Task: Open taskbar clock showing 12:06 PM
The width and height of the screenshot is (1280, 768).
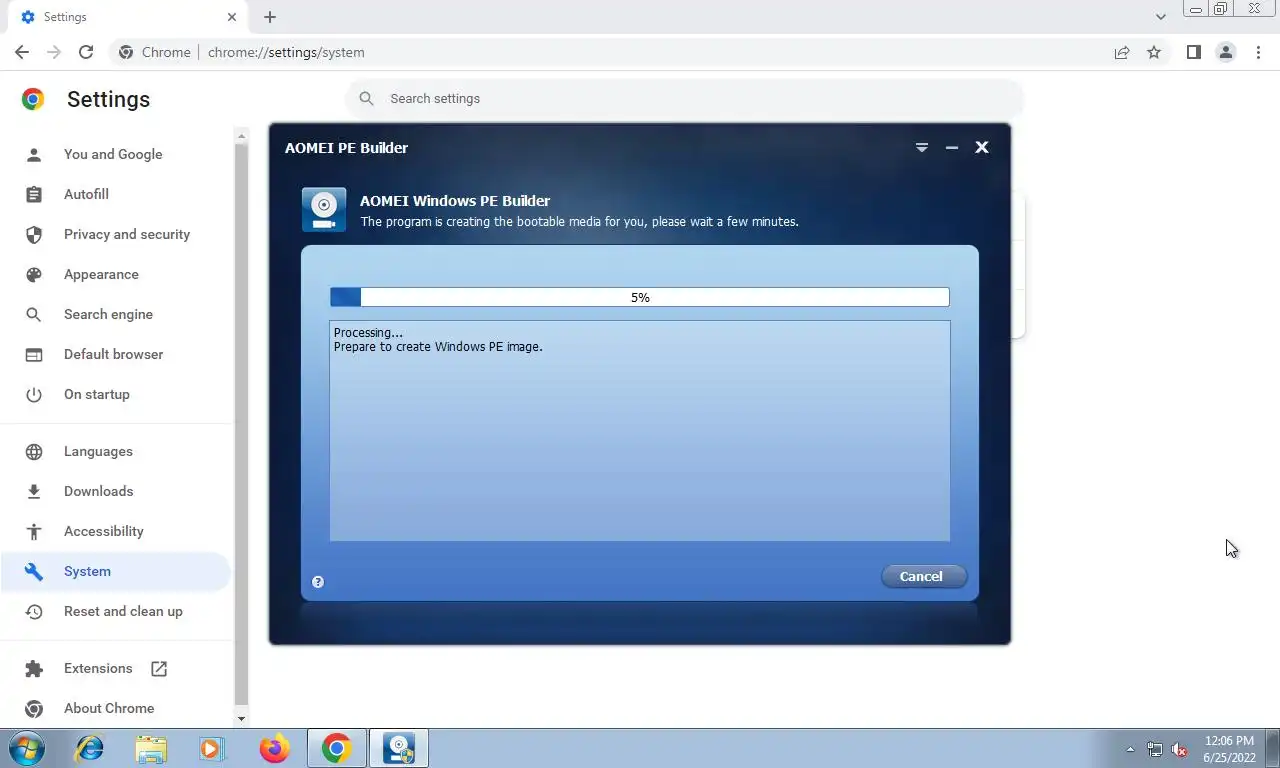Action: point(1229,749)
